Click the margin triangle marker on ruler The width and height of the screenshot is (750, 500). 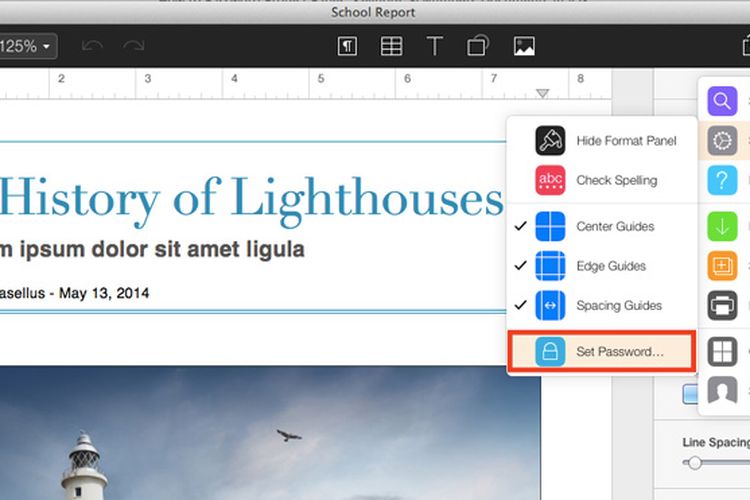[542, 93]
